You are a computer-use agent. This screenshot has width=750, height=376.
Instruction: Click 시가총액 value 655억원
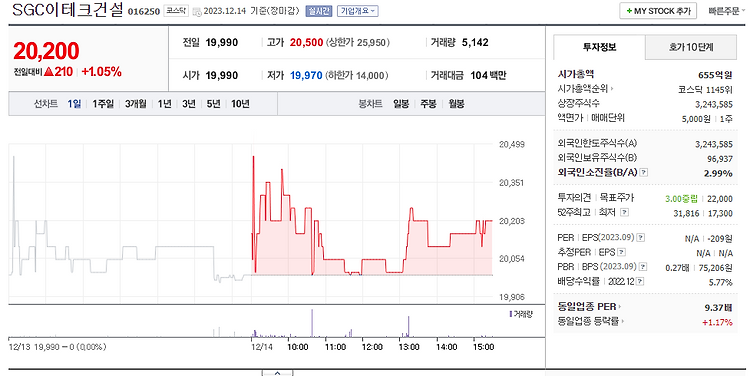click(715, 75)
